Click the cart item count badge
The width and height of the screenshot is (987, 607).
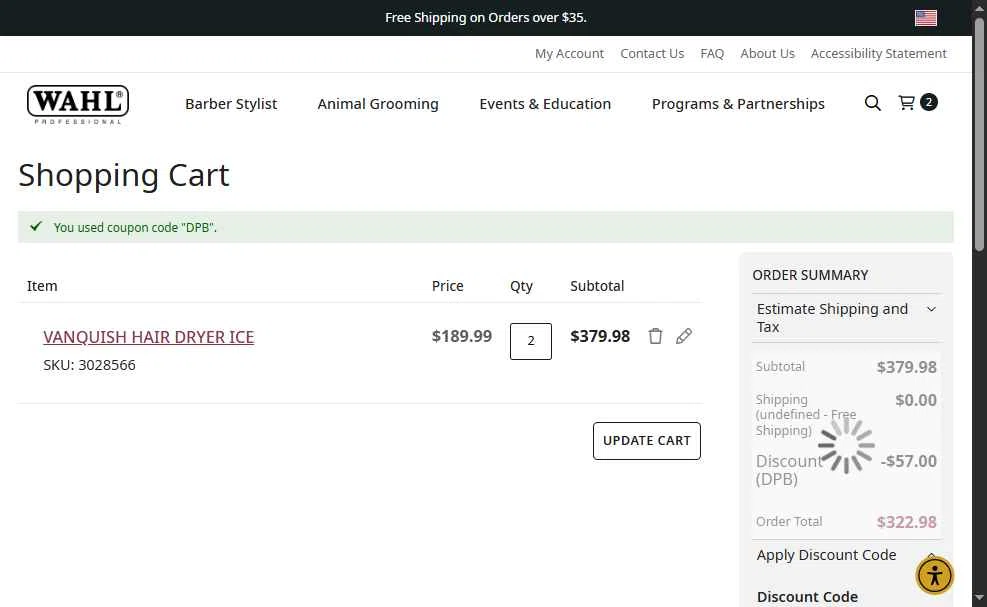928,102
